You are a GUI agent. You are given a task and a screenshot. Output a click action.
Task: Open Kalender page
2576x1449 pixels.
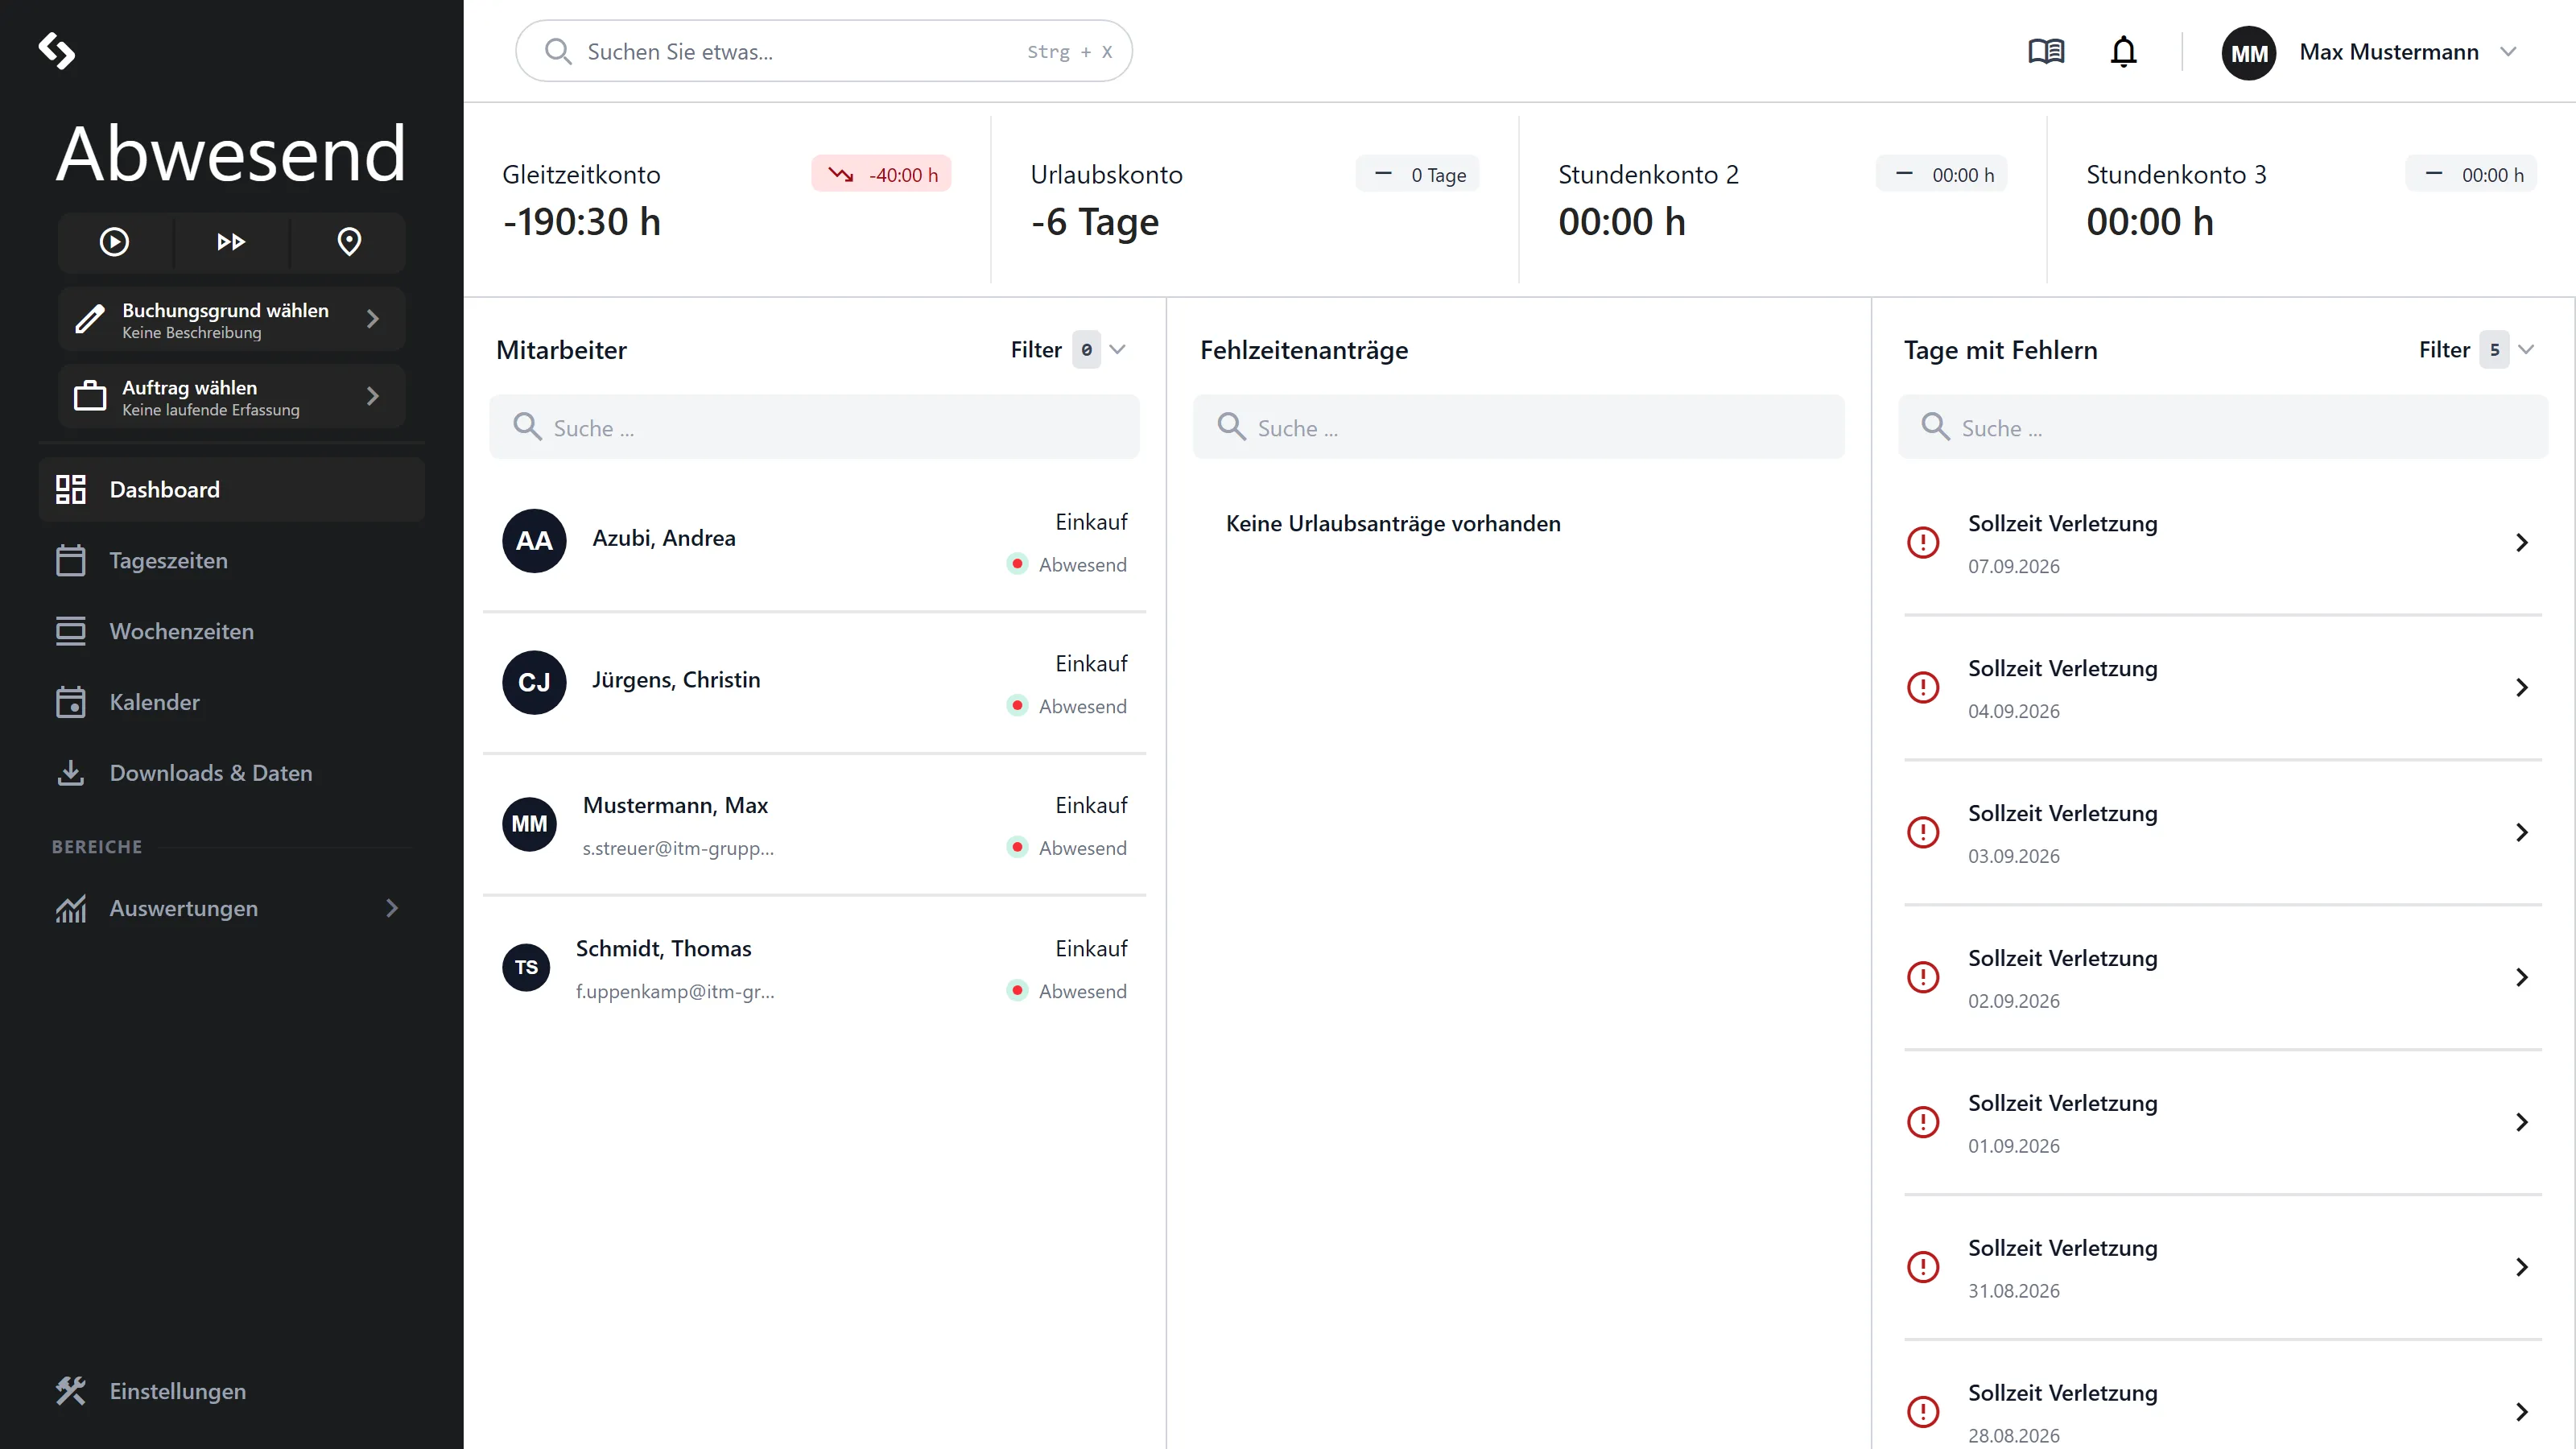[x=231, y=702]
